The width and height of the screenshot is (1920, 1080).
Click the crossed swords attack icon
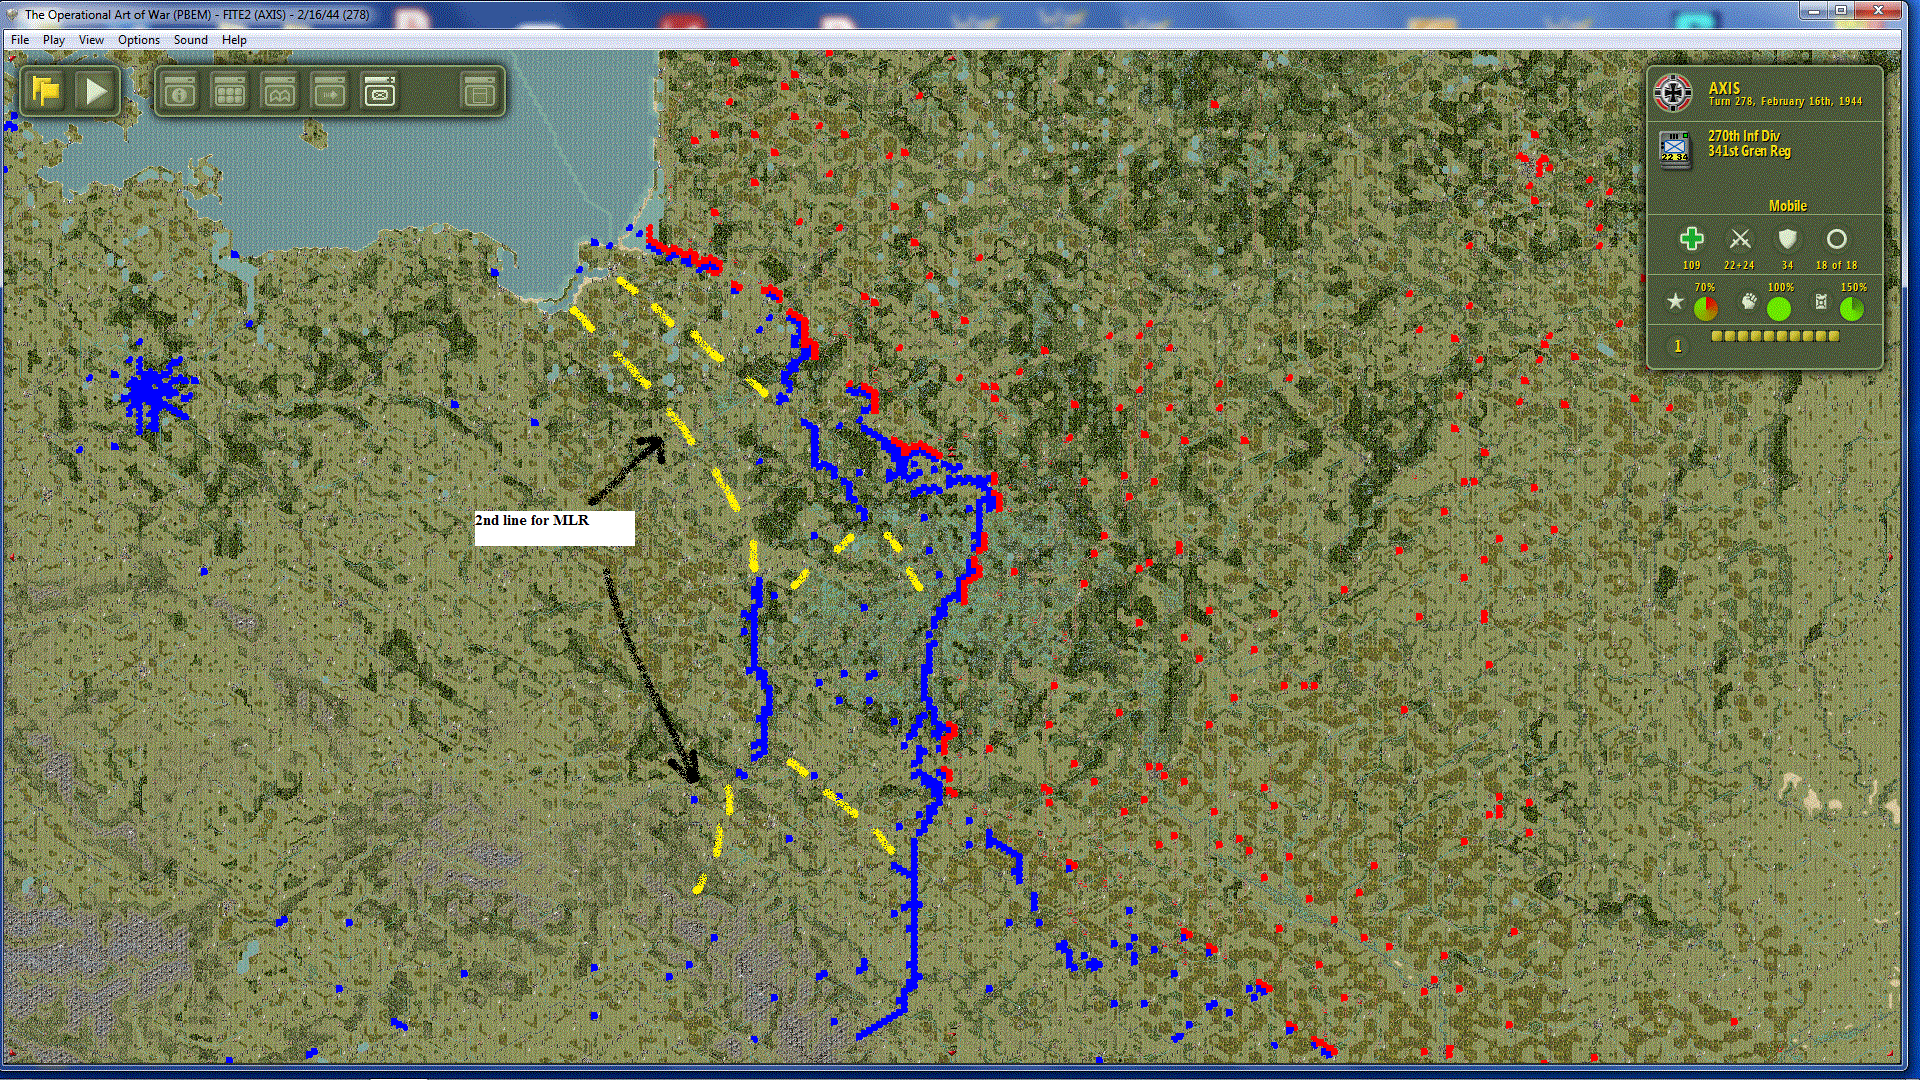tap(1740, 239)
